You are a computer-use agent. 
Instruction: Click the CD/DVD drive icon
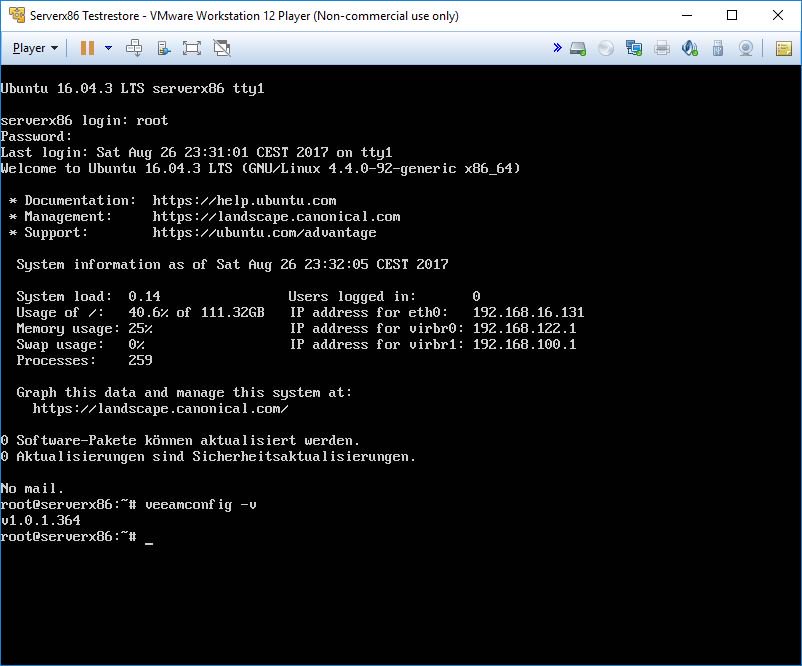coord(606,49)
